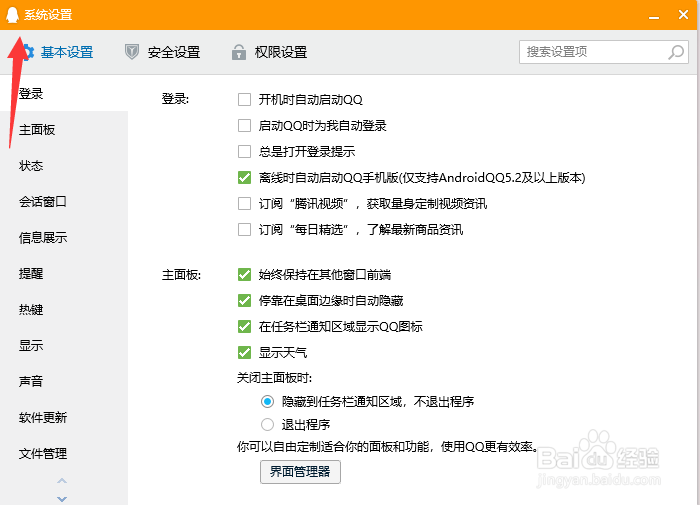Switch to the 权限设置 tab
This screenshot has width=700, height=505.
pos(270,52)
